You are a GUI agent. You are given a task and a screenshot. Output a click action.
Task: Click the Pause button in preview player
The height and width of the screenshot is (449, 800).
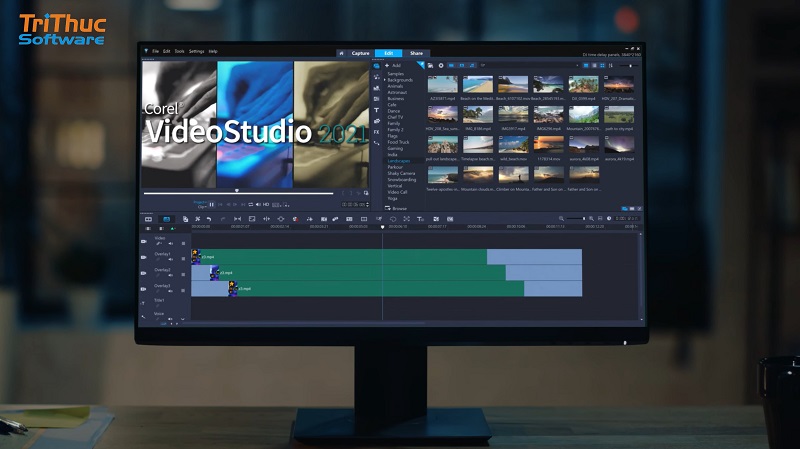[212, 204]
